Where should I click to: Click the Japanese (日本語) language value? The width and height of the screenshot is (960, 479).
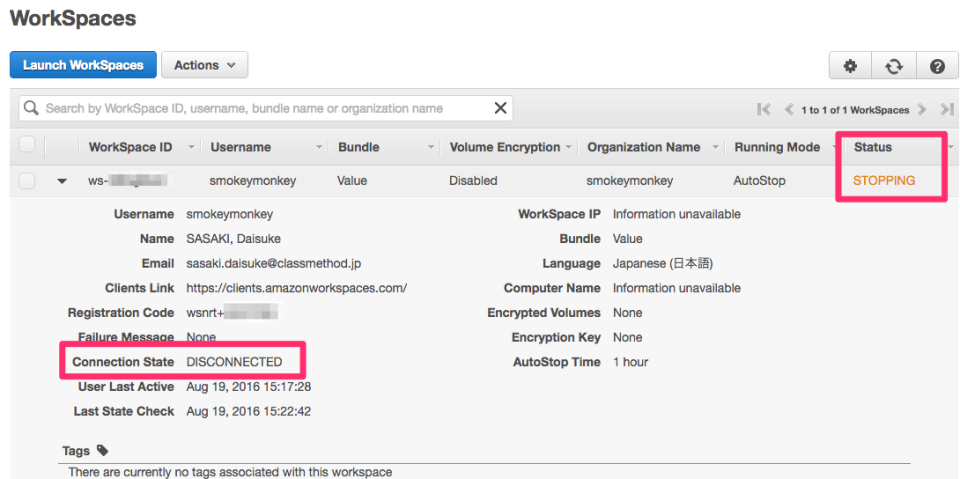[x=663, y=263]
